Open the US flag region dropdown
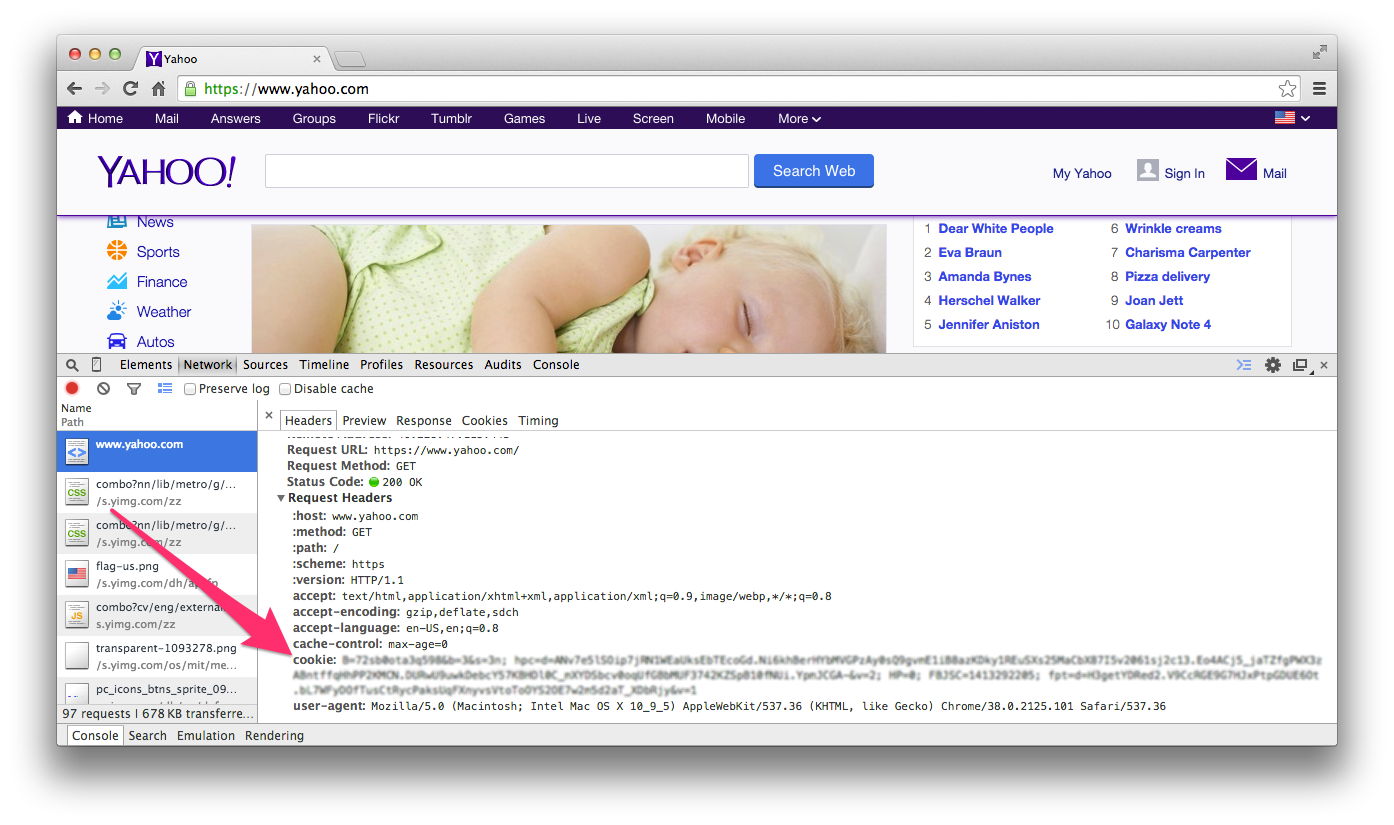The width and height of the screenshot is (1394, 825). tap(1292, 118)
